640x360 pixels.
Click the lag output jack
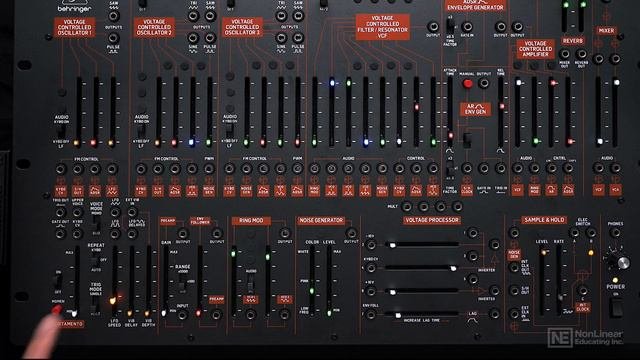[494, 314]
